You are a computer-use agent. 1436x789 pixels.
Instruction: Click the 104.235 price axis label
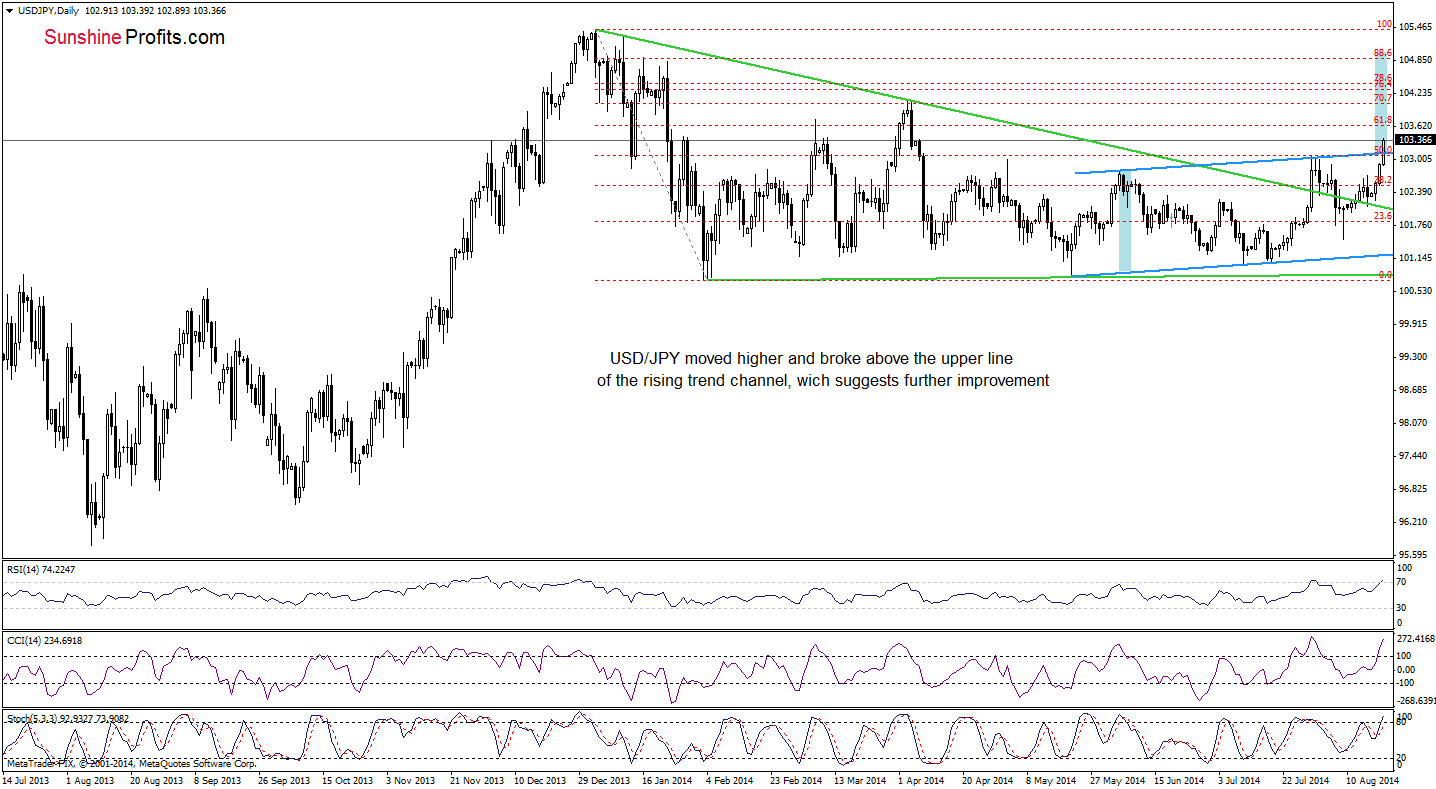(1416, 92)
